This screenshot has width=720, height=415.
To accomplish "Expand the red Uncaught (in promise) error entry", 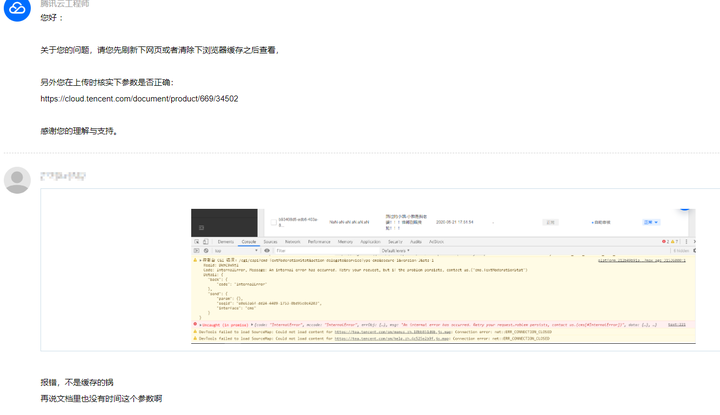I will (200, 325).
